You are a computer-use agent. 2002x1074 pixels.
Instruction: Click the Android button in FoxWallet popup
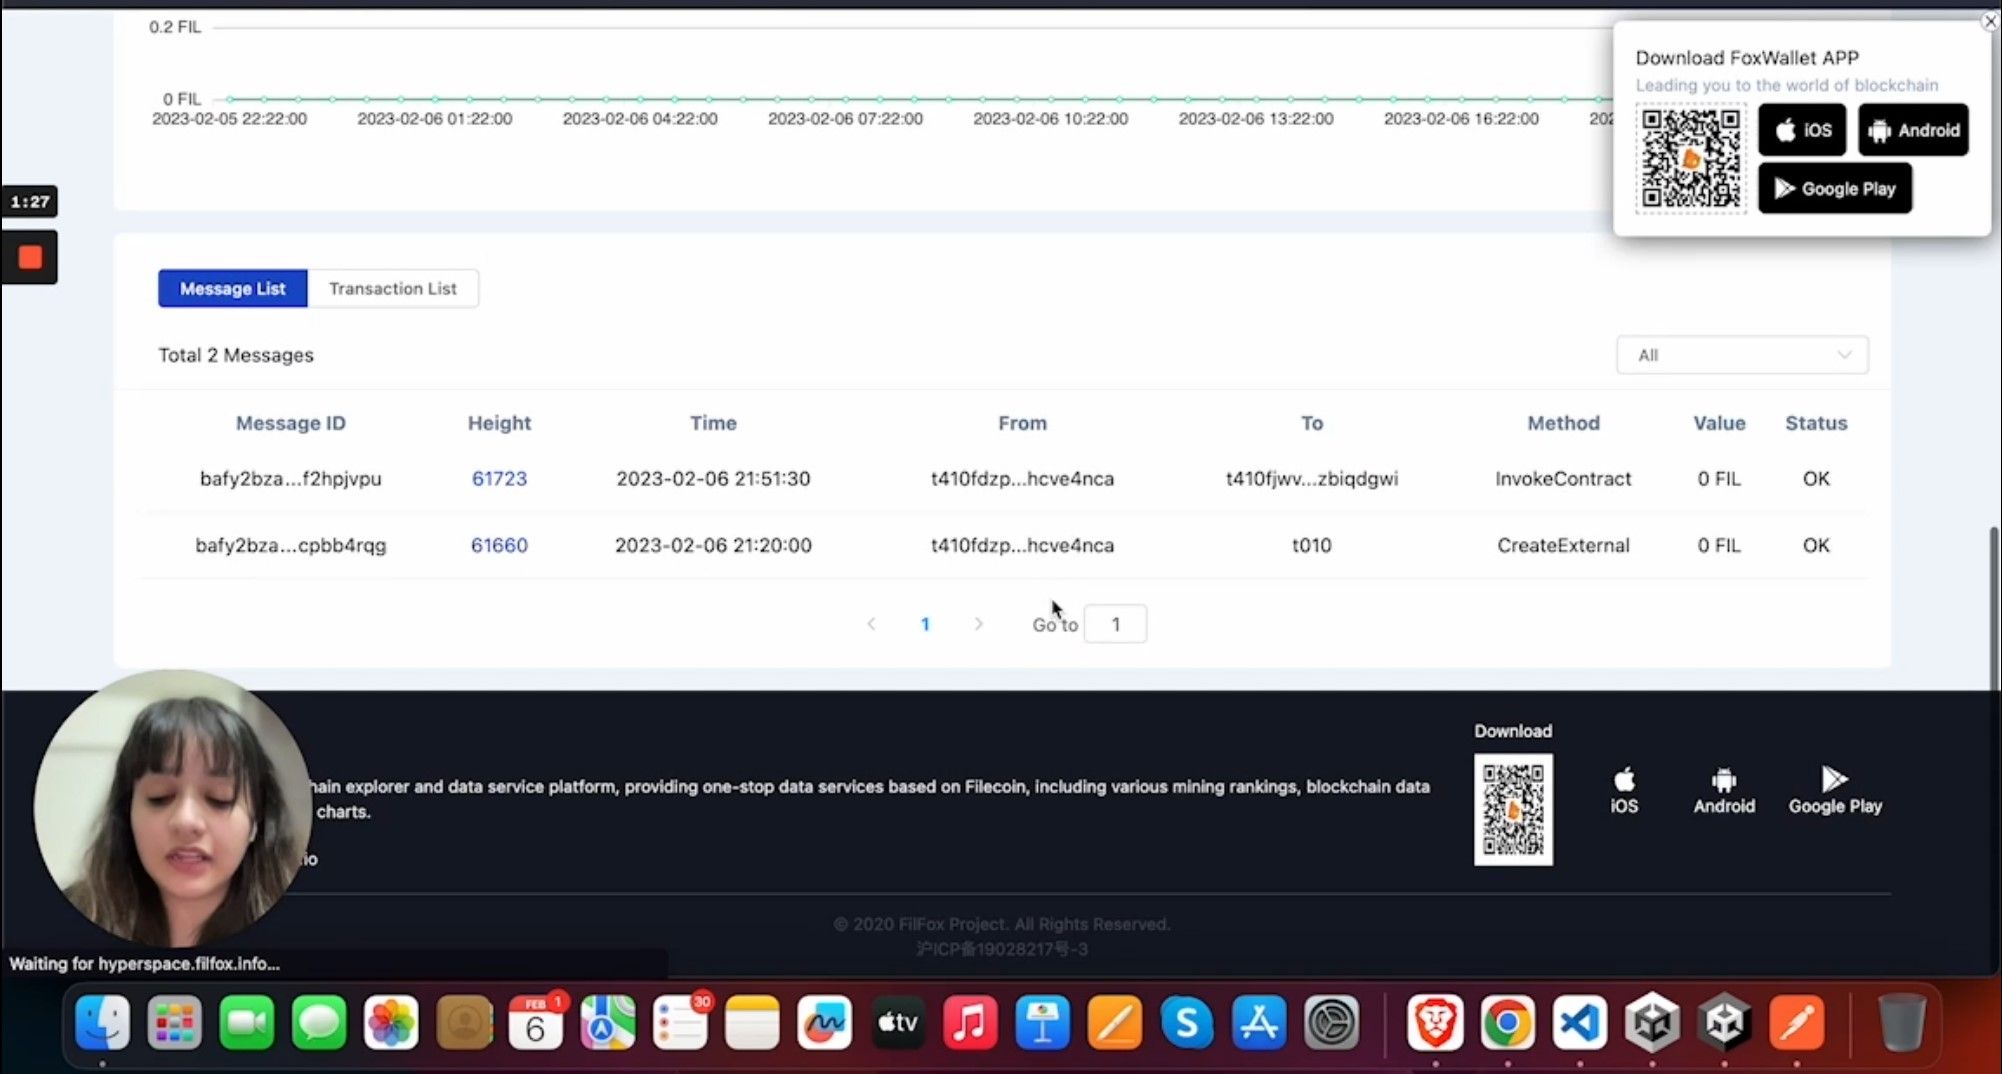pyautogui.click(x=1913, y=130)
